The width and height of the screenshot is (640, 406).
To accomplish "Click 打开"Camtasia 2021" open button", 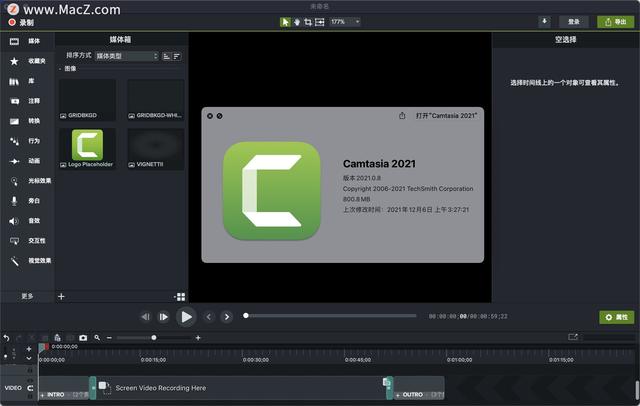I will click(446, 116).
